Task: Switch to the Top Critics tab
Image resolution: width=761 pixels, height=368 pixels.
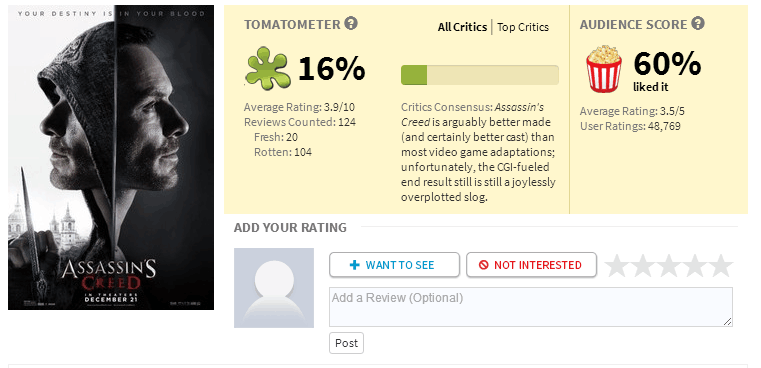Action: 523,27
